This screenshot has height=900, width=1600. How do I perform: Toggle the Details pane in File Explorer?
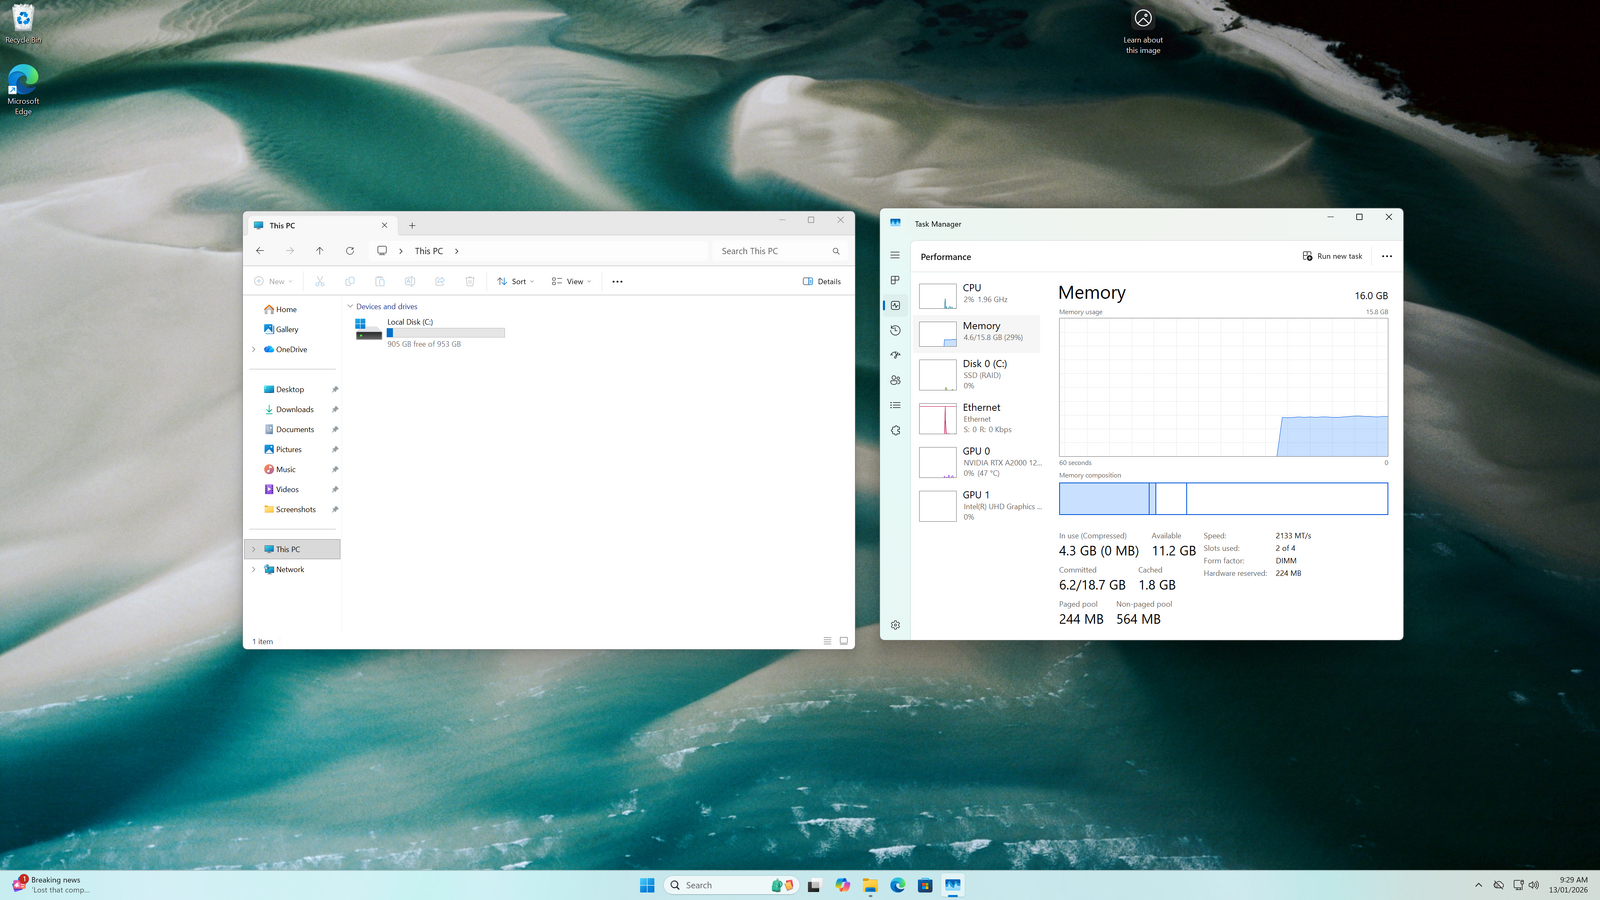coord(821,281)
